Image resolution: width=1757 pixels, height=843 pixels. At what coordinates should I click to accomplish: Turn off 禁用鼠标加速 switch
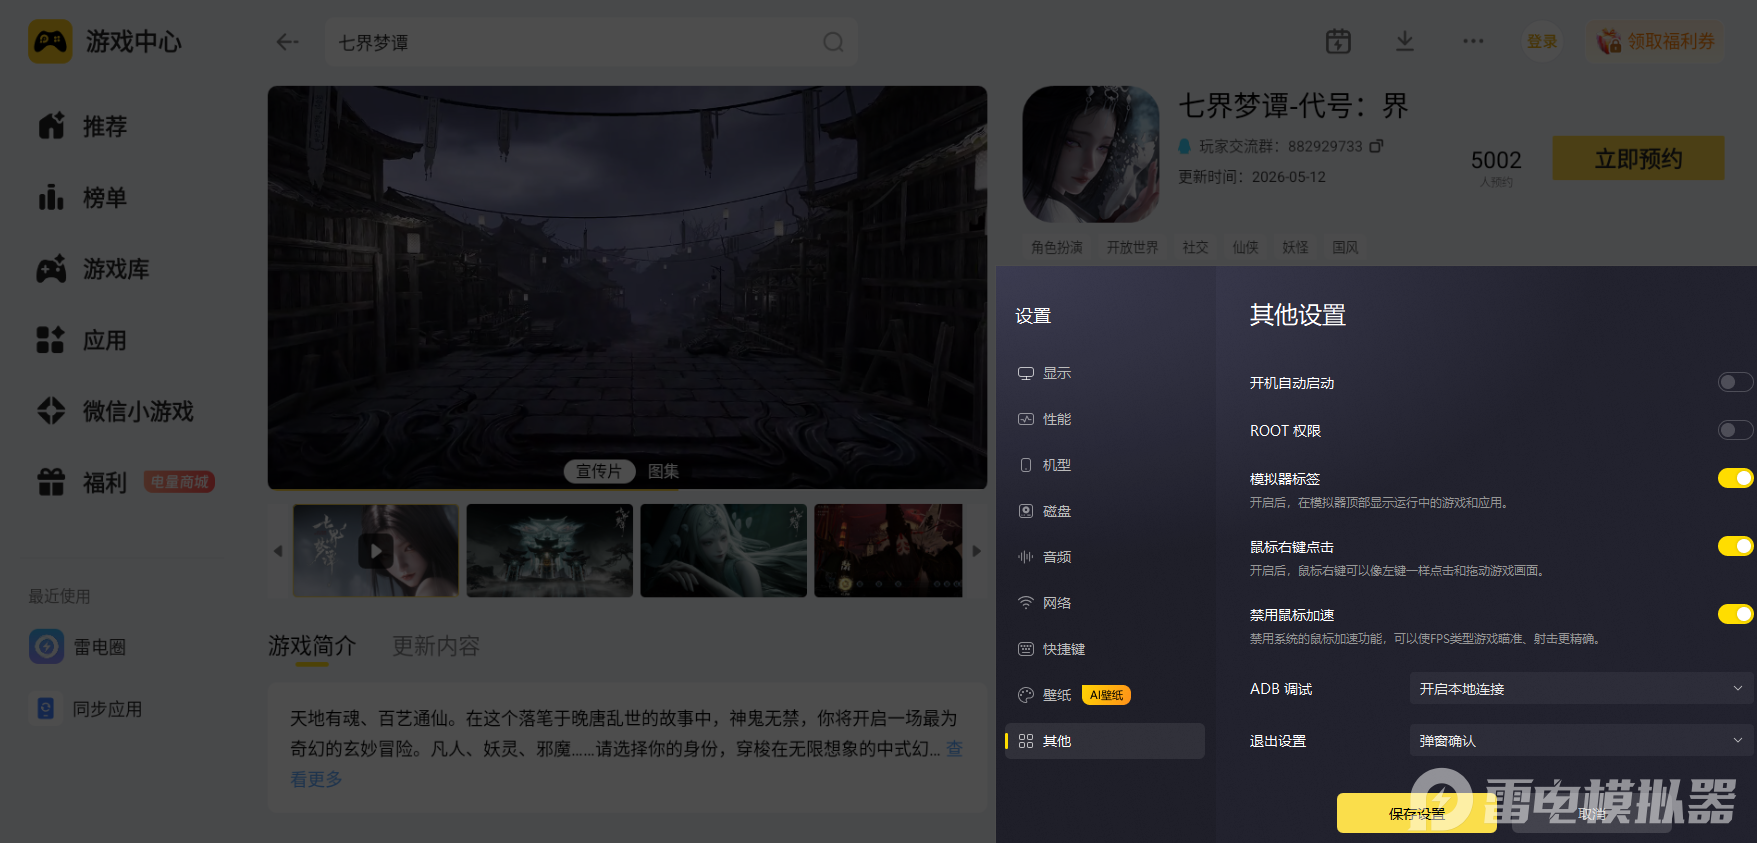tap(1735, 614)
